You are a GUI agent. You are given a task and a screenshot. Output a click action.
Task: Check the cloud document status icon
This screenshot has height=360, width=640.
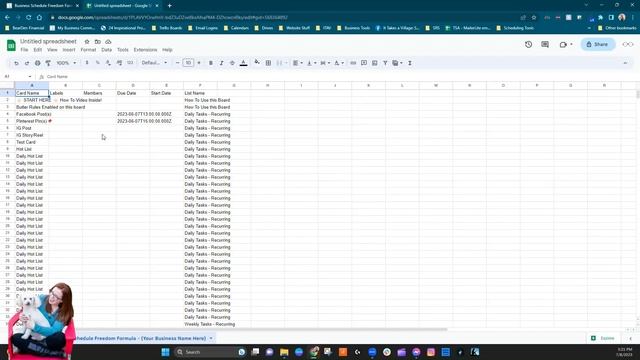pyautogui.click(x=108, y=42)
